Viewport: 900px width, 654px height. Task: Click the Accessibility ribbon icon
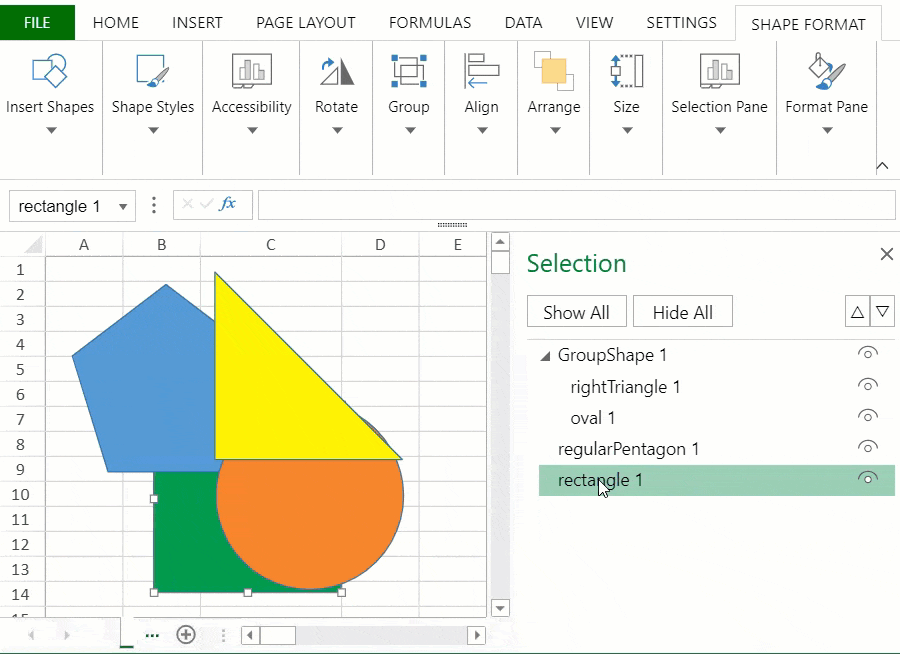(x=251, y=71)
